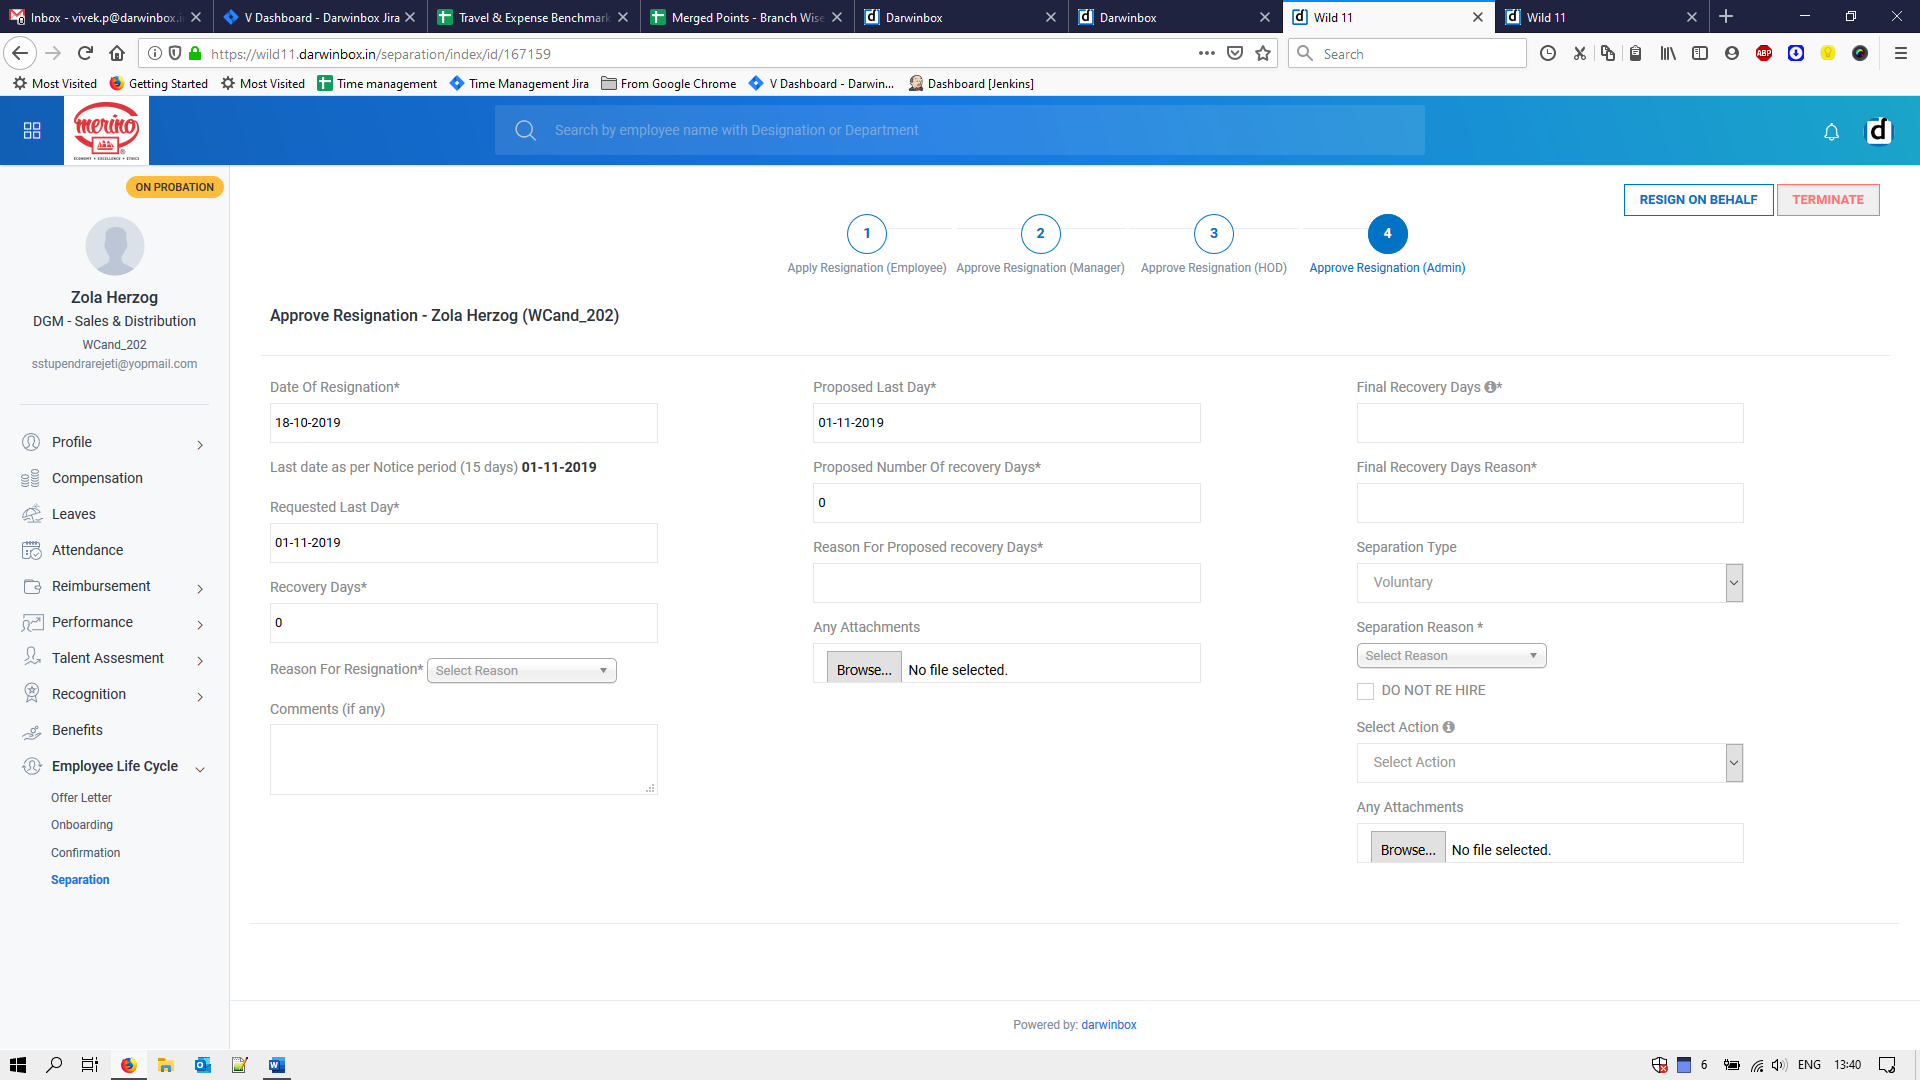1920x1080 pixels.
Task: Open the Select Action dropdown
Action: 1549,763
